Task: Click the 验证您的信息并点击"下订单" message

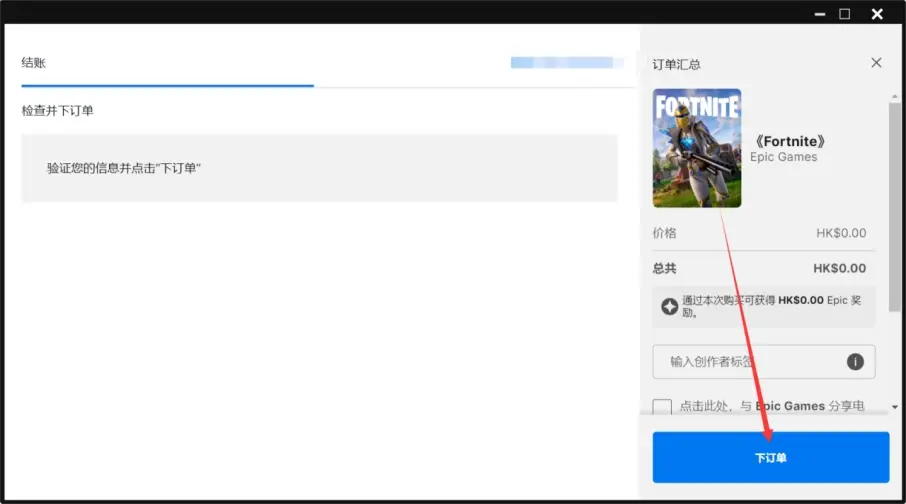Action: pos(124,168)
